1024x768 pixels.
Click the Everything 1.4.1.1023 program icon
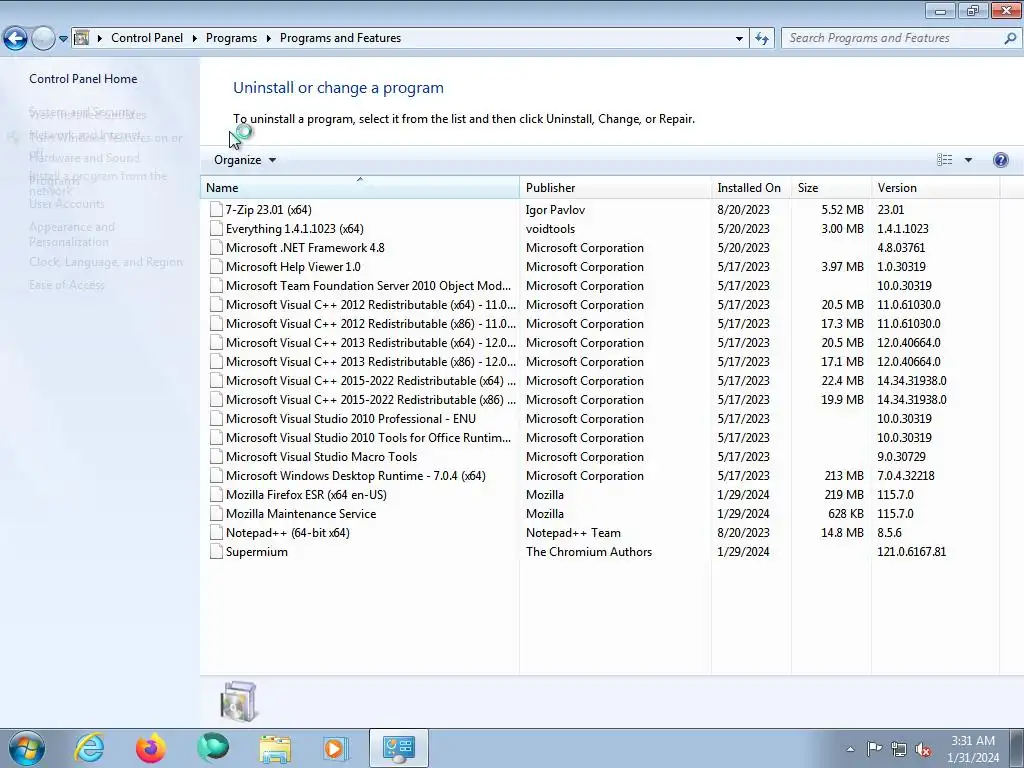216,228
